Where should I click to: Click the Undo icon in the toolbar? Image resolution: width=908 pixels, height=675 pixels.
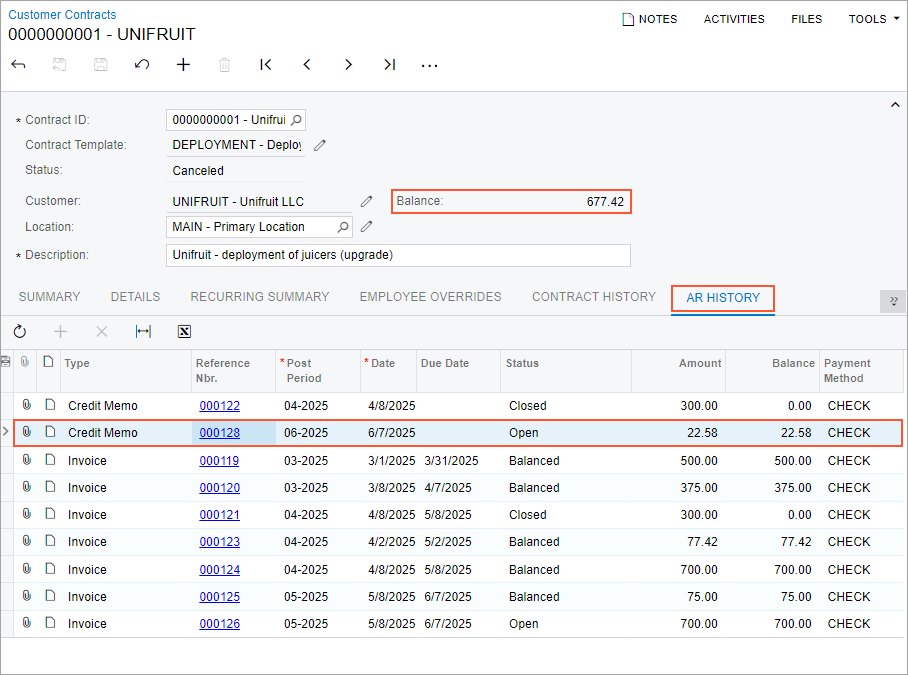tap(142, 65)
